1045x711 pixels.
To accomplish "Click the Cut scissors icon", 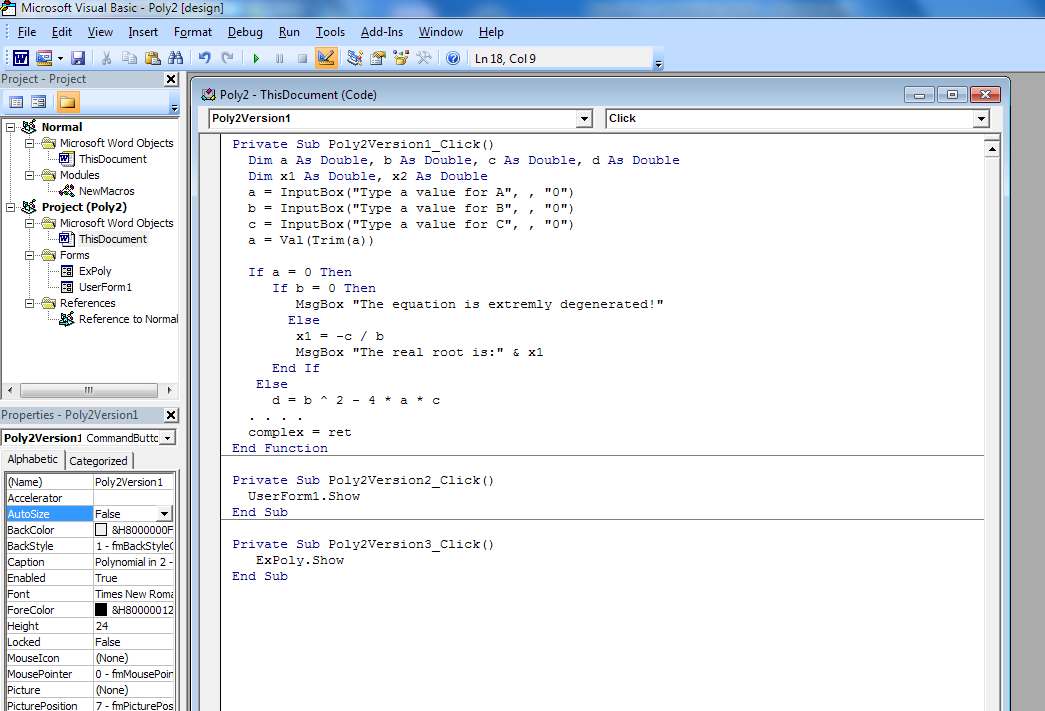I will [x=106, y=58].
